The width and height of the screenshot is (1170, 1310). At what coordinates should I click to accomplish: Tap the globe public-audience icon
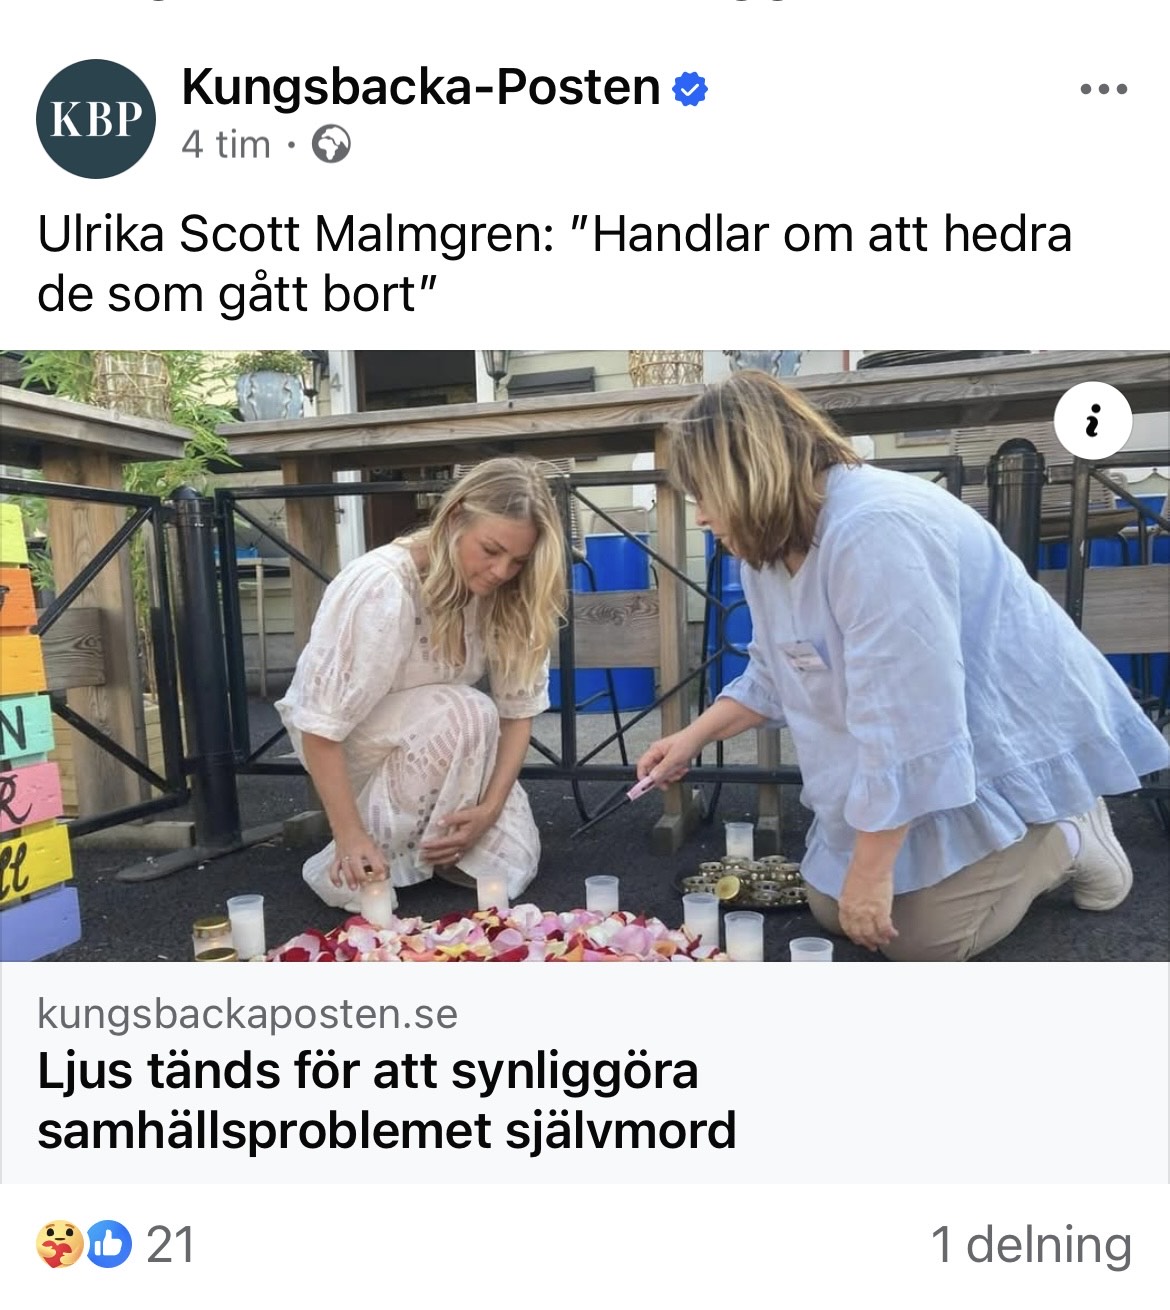[x=331, y=146]
